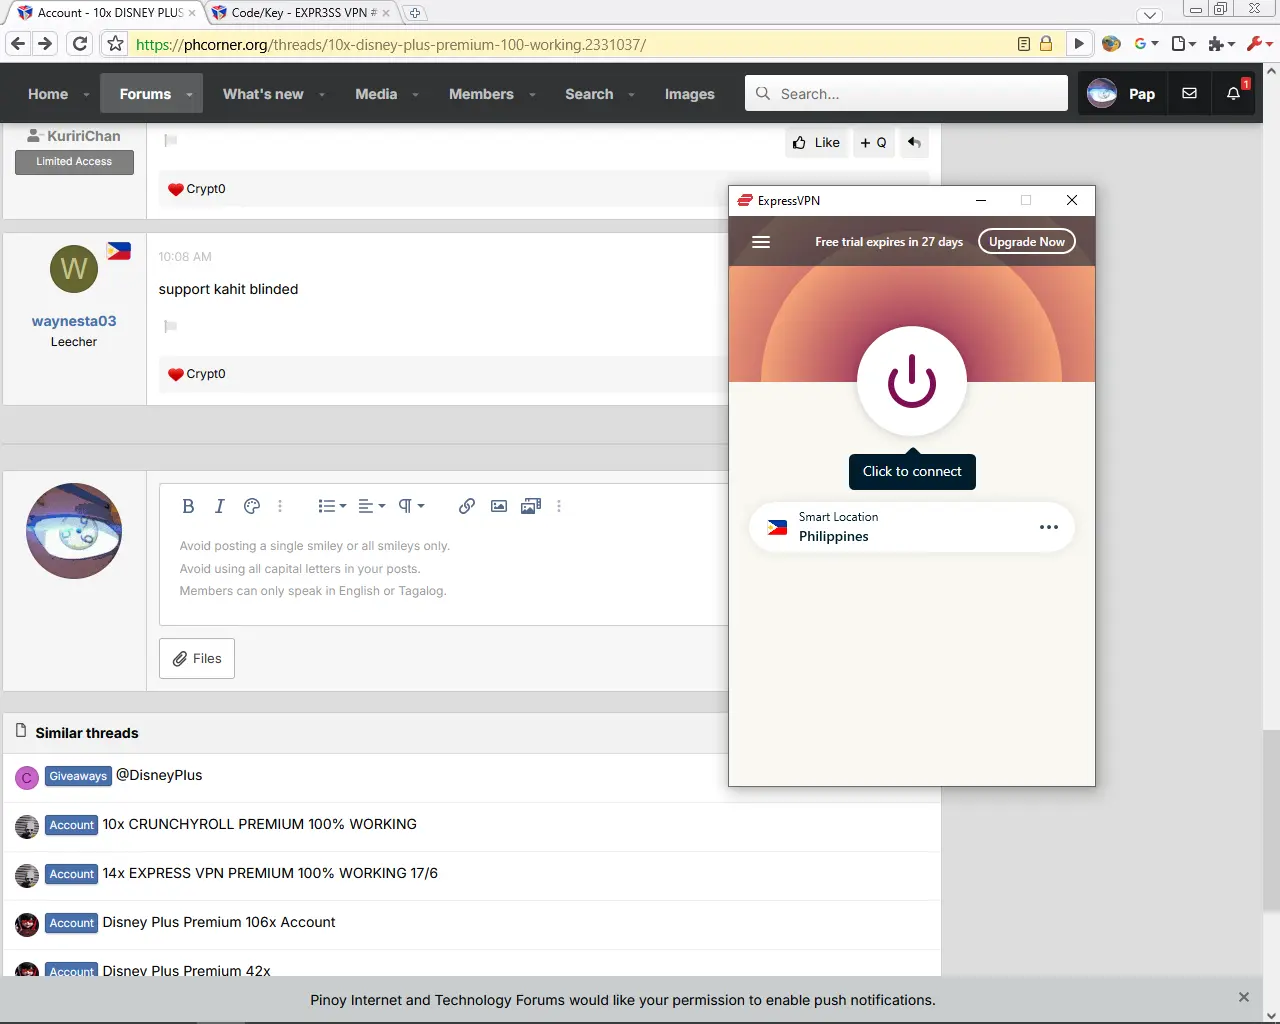Image resolution: width=1280 pixels, height=1024 pixels.
Task: Select the Philippines smart location in ExpressVPN
Action: point(912,527)
